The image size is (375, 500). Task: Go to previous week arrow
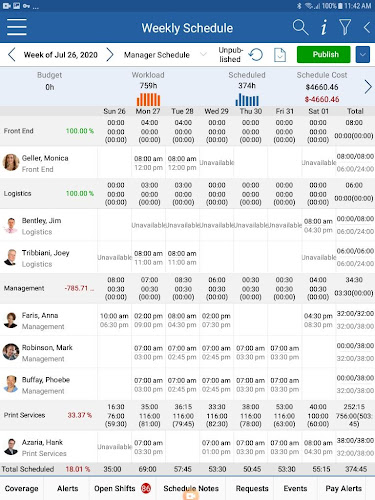12,55
